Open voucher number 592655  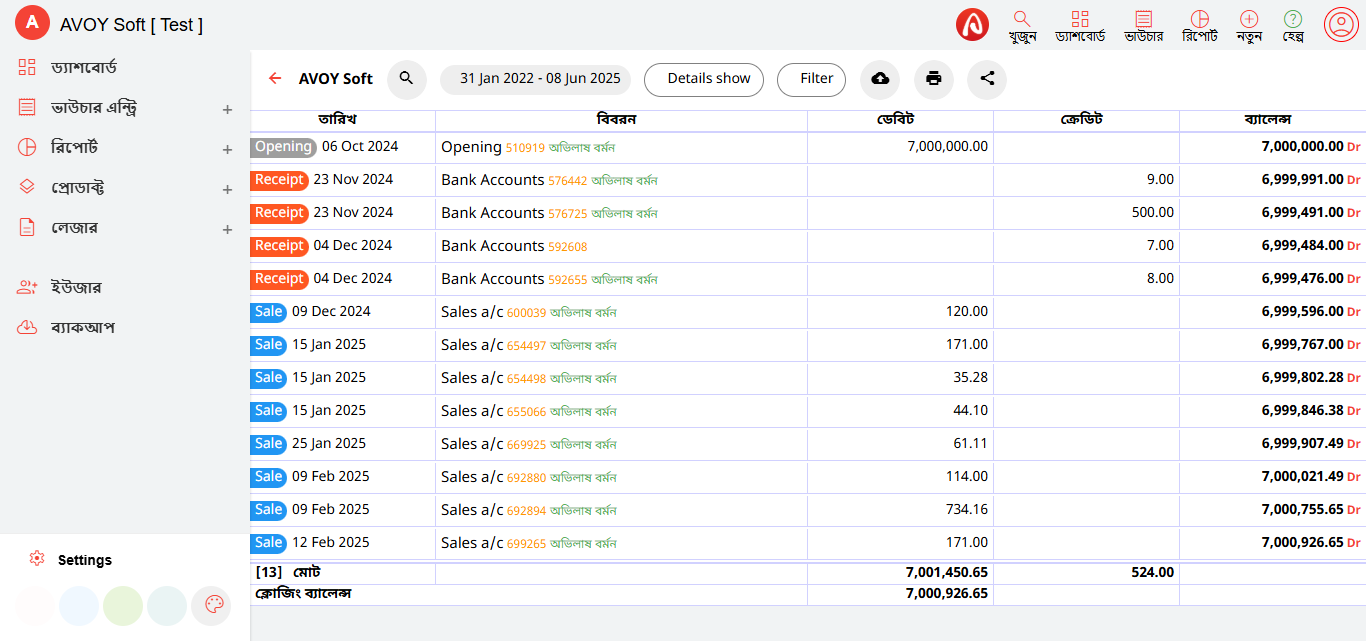click(568, 280)
